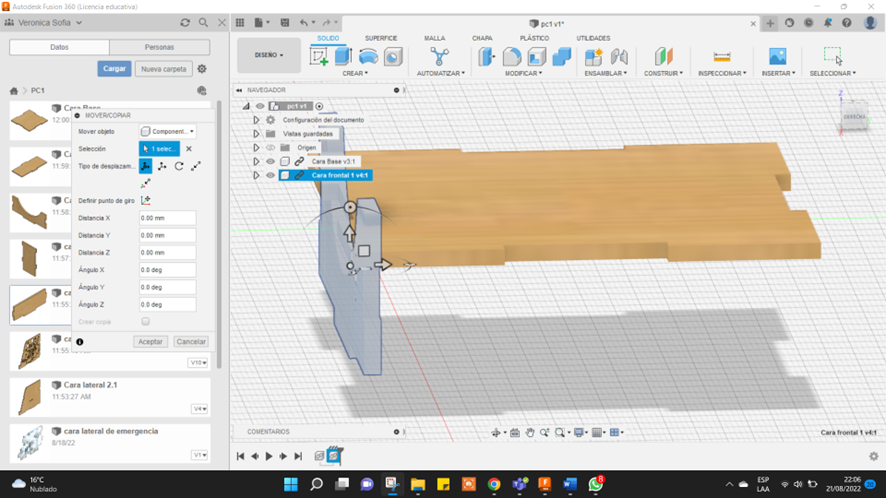Choose the Rotate displacement type icon
The width and height of the screenshot is (886, 498).
point(179,166)
